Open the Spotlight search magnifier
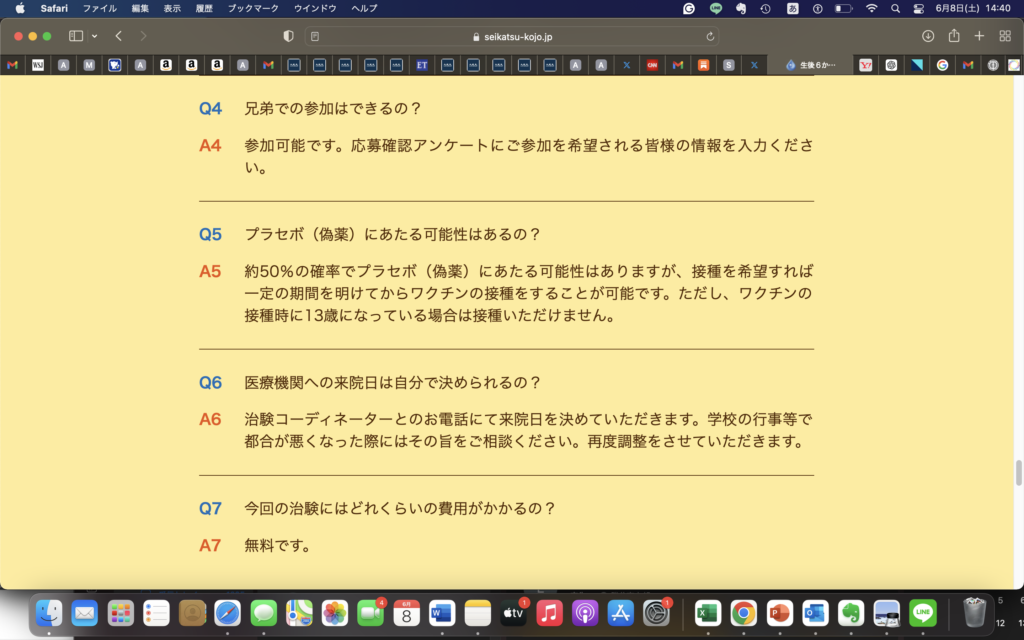The width and height of the screenshot is (1024, 640). [895, 8]
